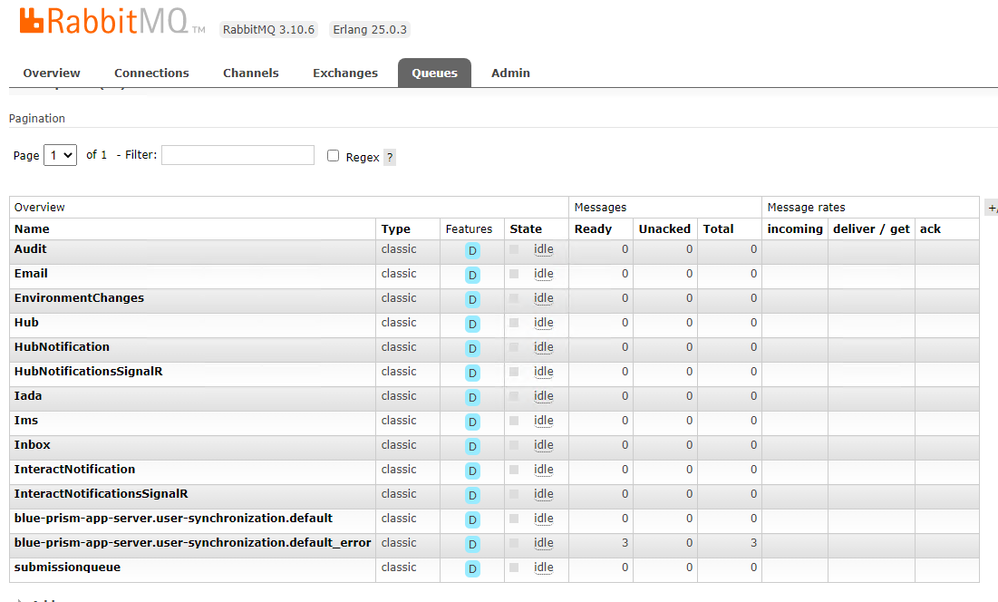Go to the Admin tab
Screen dimensions: 998x602
(510, 73)
